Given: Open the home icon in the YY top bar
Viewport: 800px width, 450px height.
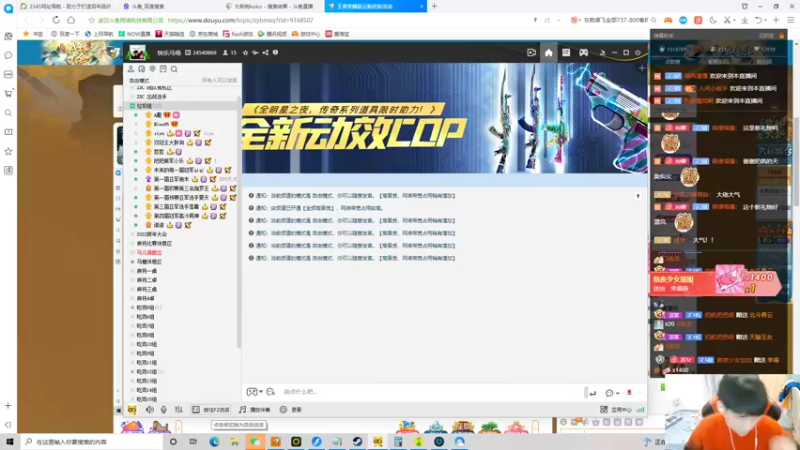Looking at the screenshot, I should (x=548, y=53).
